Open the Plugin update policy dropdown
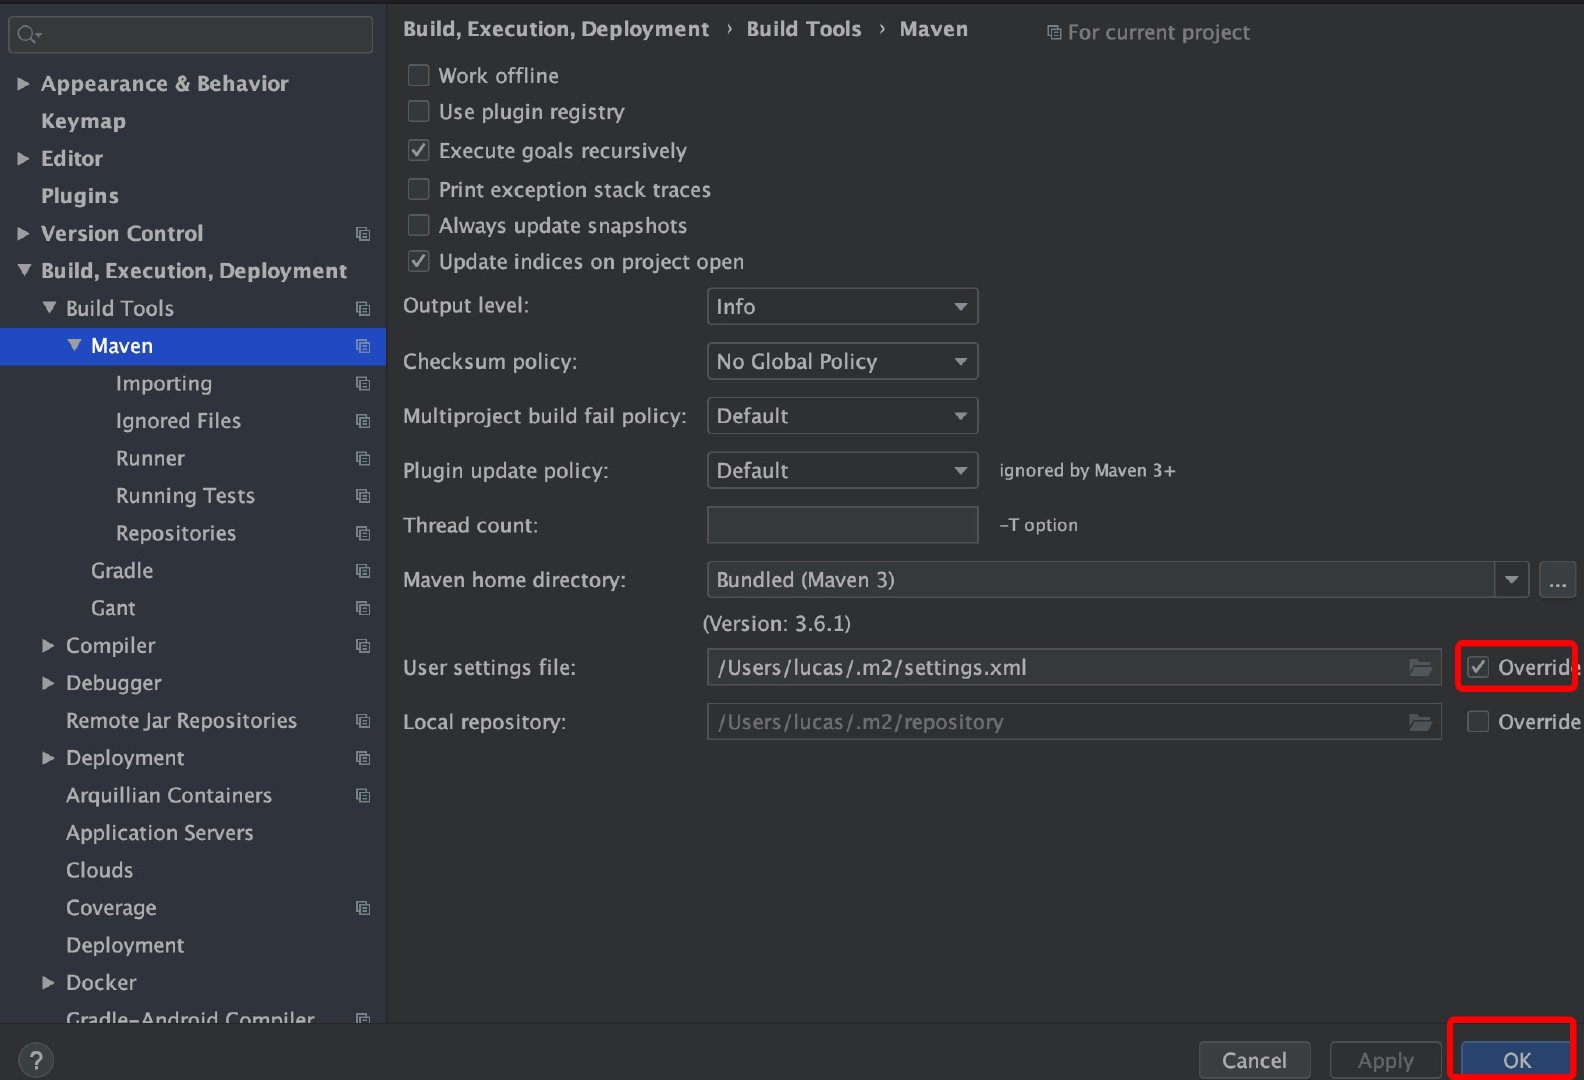This screenshot has height=1080, width=1584. [x=842, y=470]
